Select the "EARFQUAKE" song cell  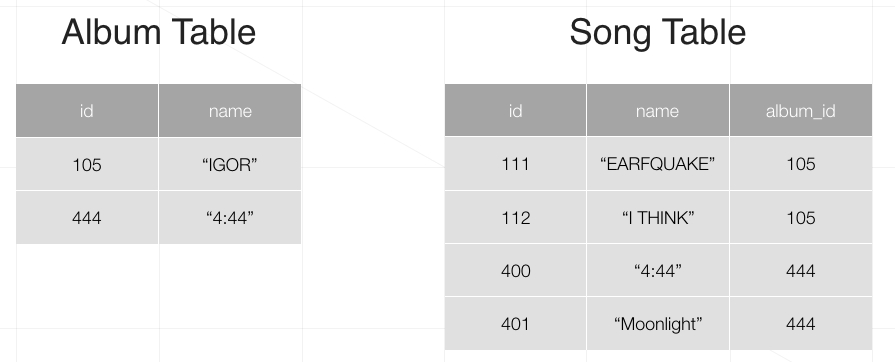[658, 164]
